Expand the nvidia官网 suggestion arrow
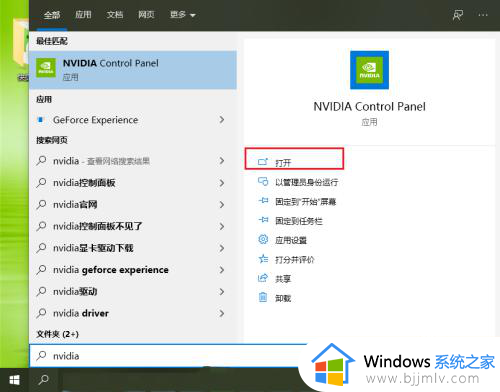The width and height of the screenshot is (500, 392). (222, 204)
